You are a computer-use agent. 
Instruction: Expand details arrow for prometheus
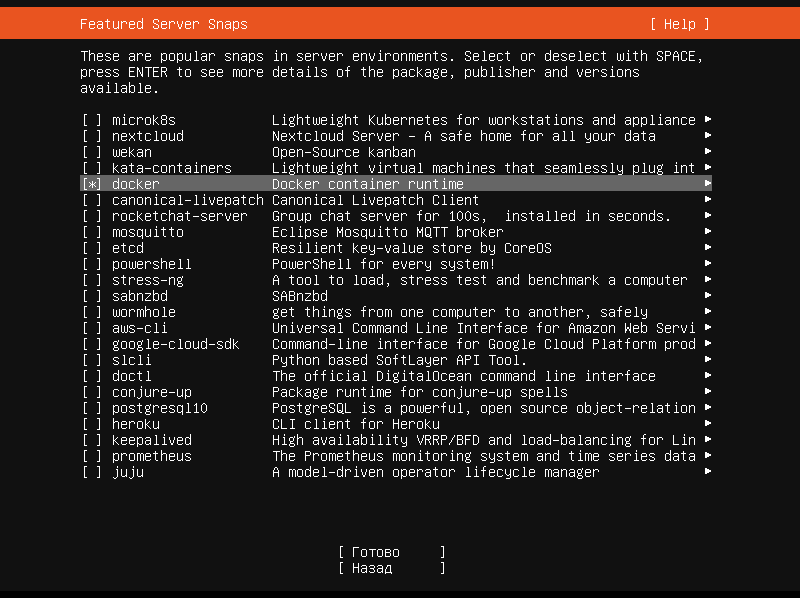click(708, 455)
